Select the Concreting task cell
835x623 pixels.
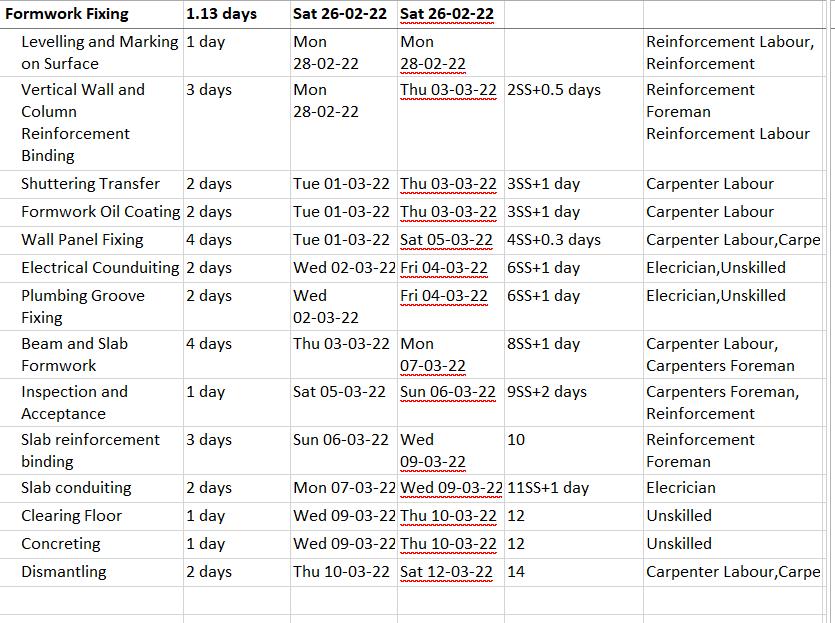point(61,544)
